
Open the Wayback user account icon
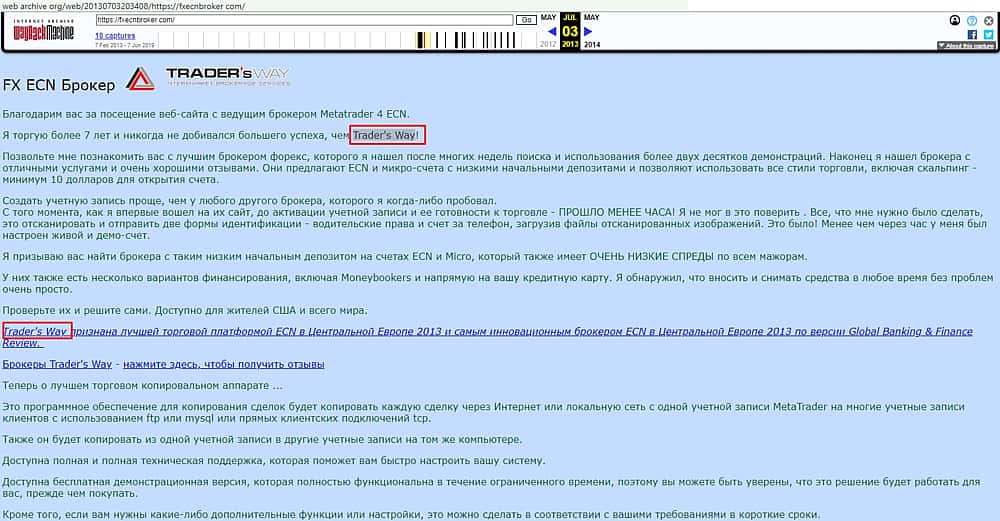(955, 20)
